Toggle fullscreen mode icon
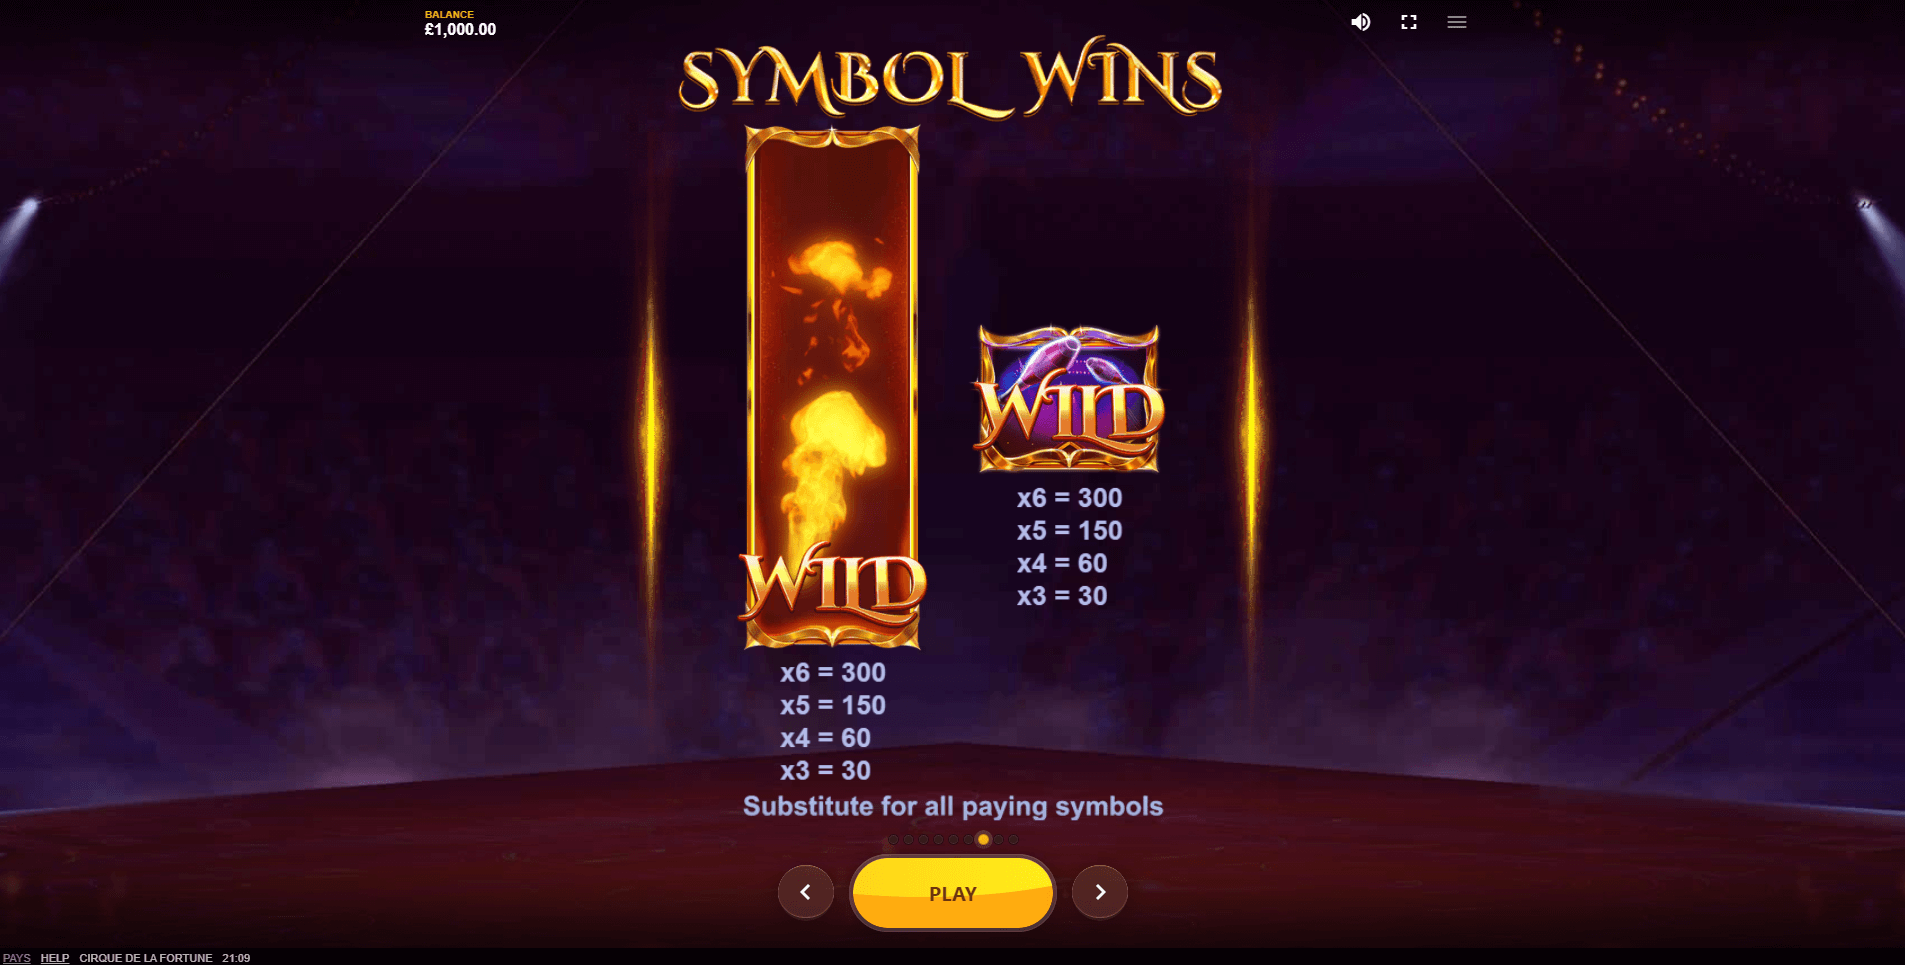1905x965 pixels. point(1409,22)
